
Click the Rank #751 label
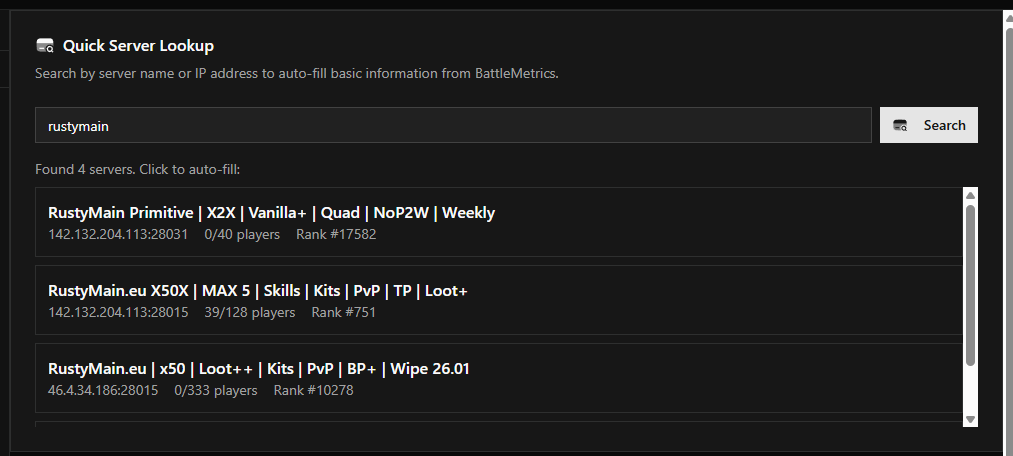pos(344,312)
